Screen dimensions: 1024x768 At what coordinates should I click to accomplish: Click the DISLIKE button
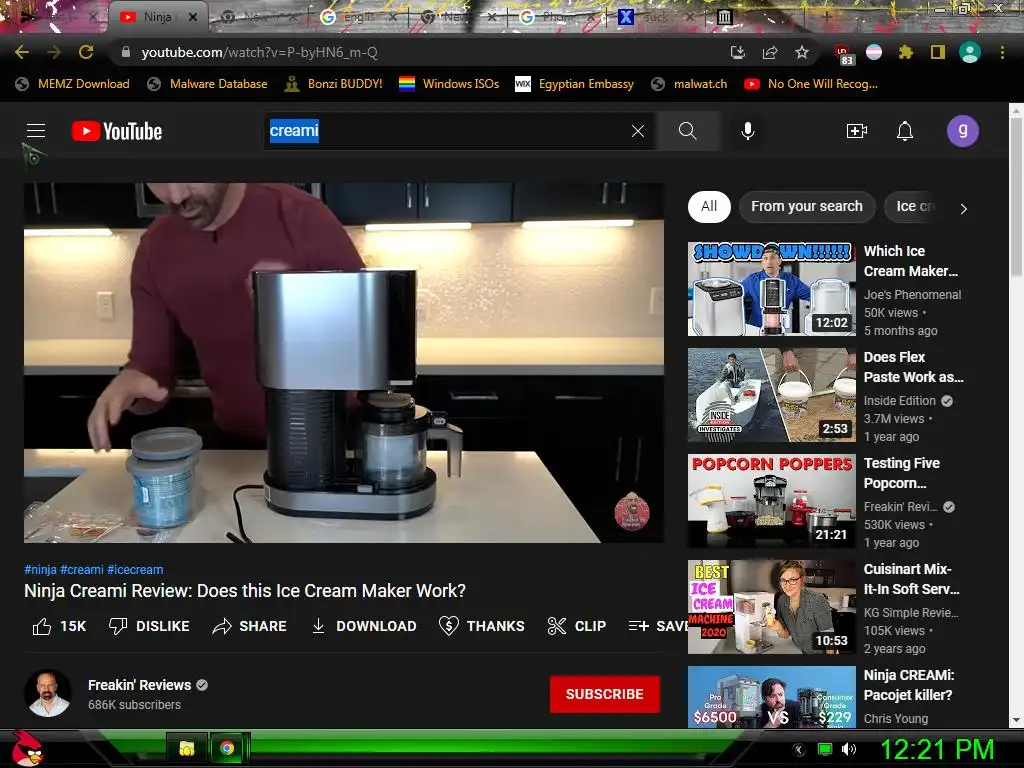tap(149, 626)
